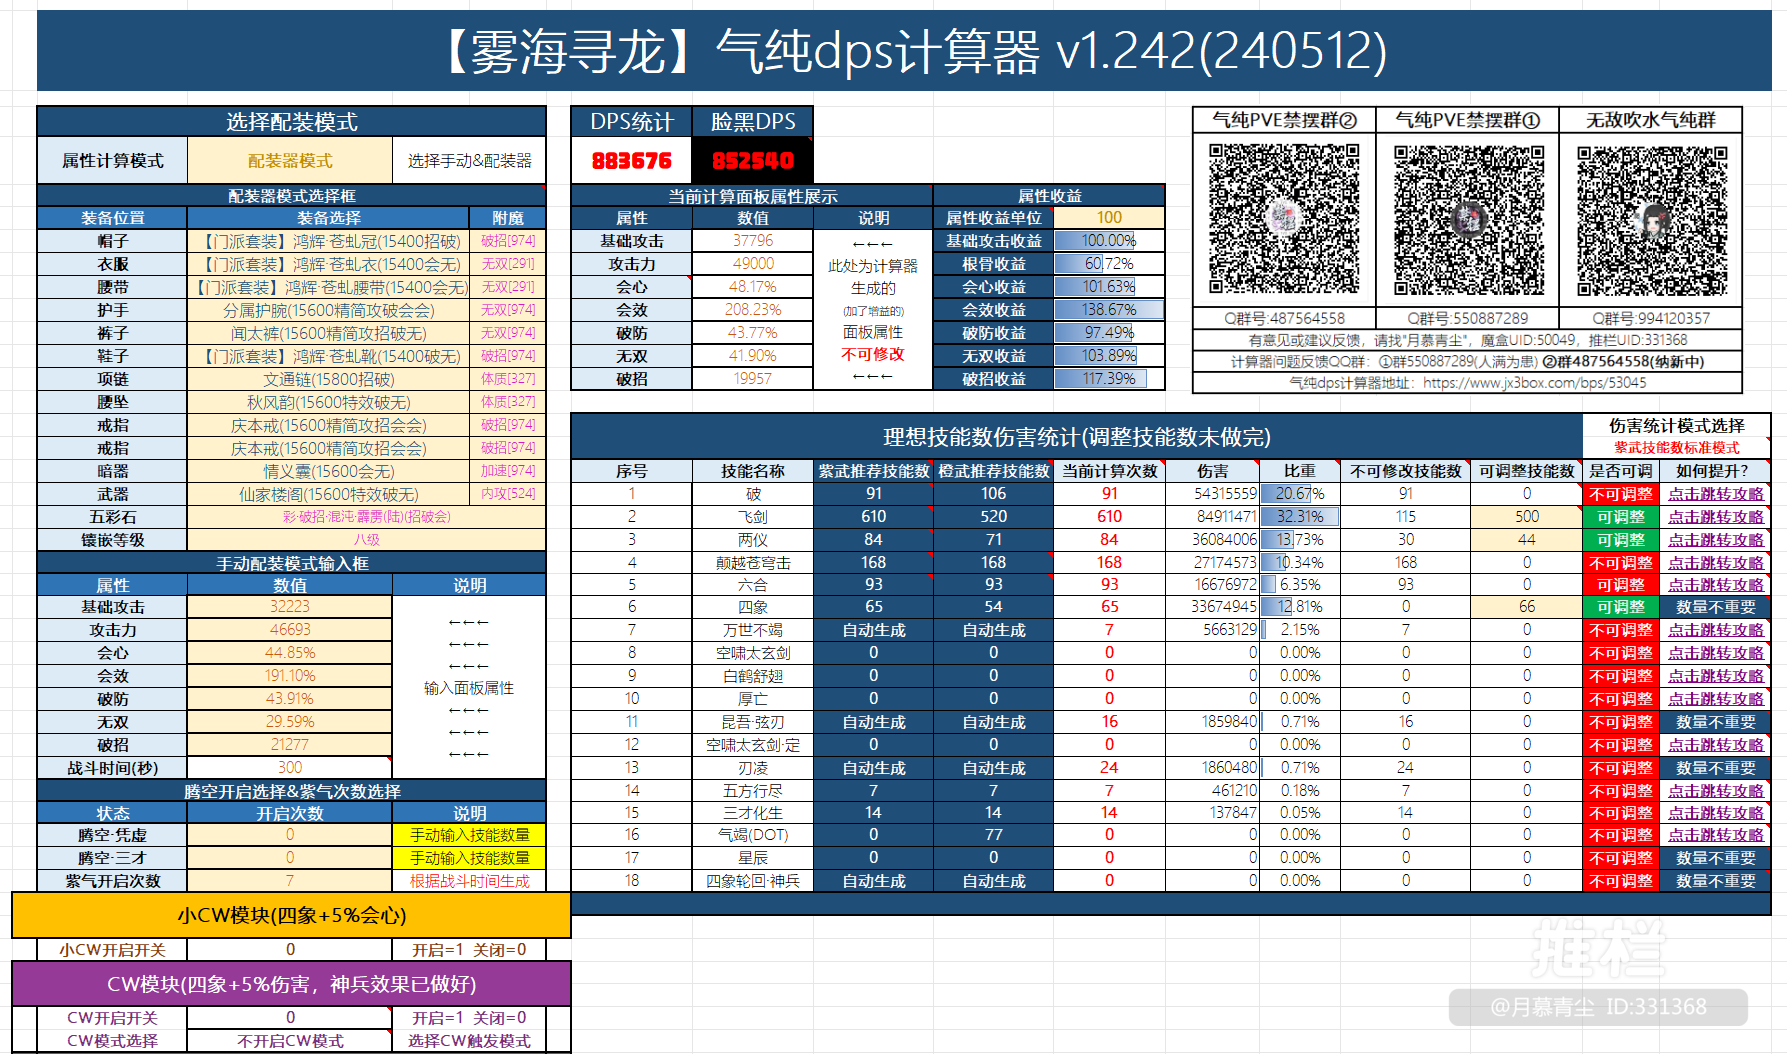Open the 配装器模式 mode selector

pyautogui.click(x=290, y=160)
